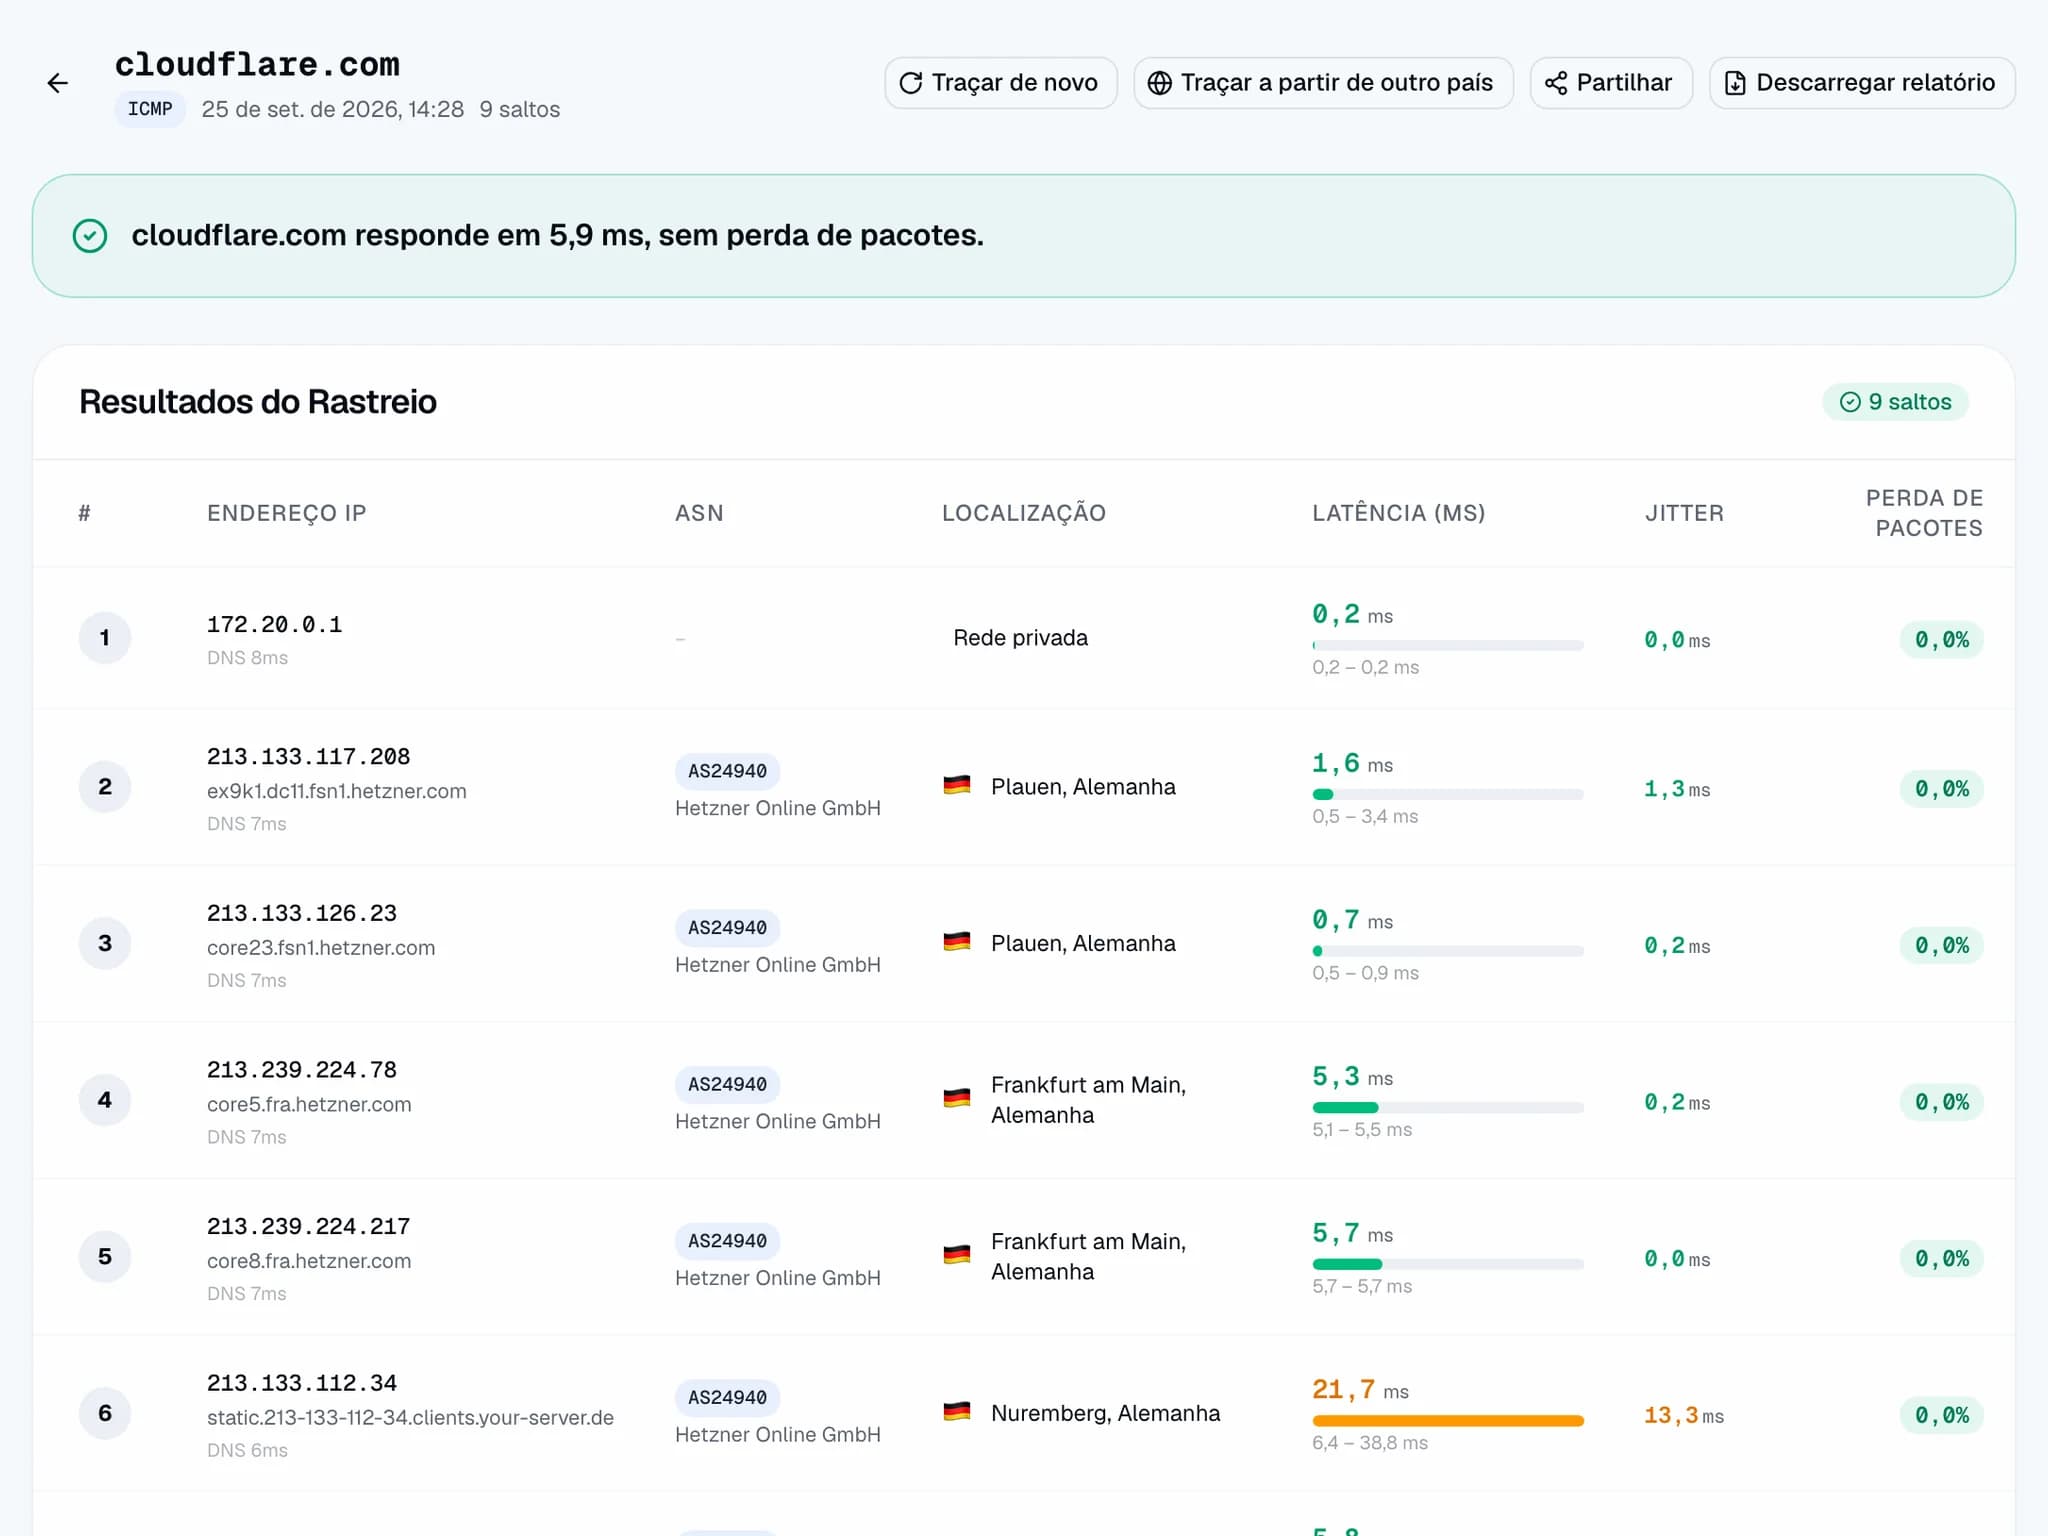This screenshot has width=2048, height=1536.
Task: Click hostname core5.fra.hetzner.com
Action: coord(309,1104)
